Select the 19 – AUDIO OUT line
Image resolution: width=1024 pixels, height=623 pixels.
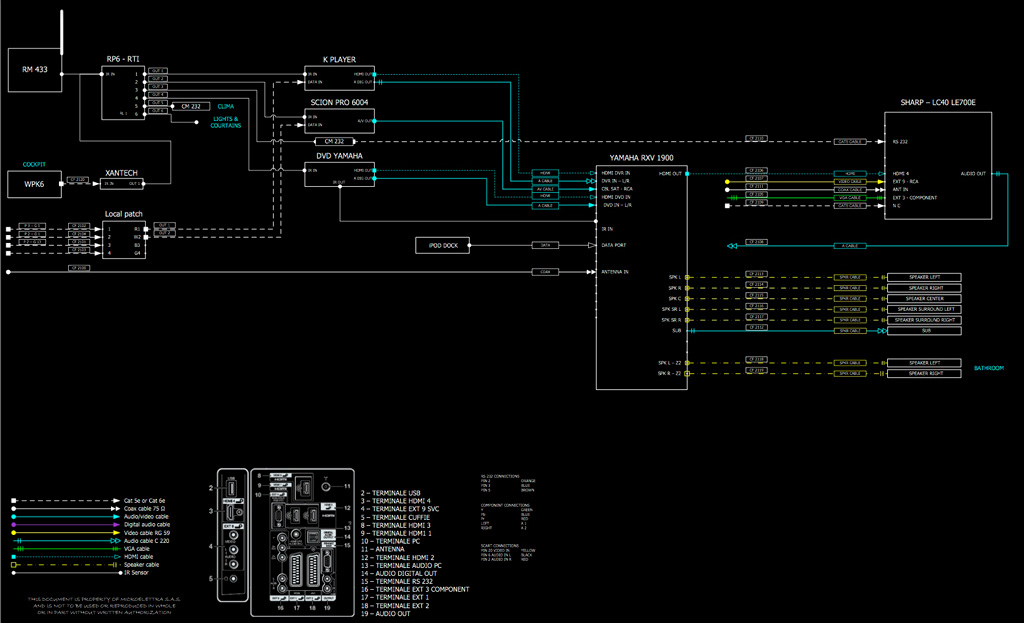pyautogui.click(x=385, y=614)
